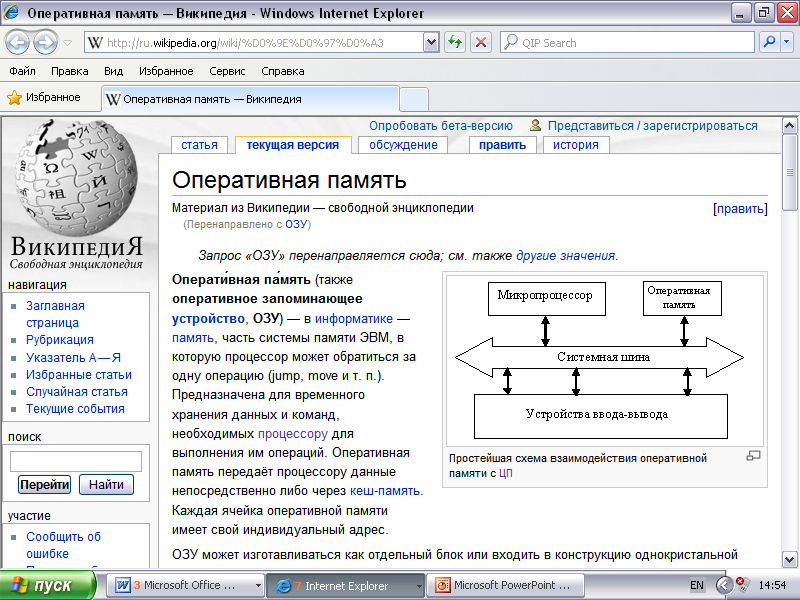Viewport: 800px width, 600px height.
Task: Open the recent pages history dropdown arrow
Action: coord(68,43)
